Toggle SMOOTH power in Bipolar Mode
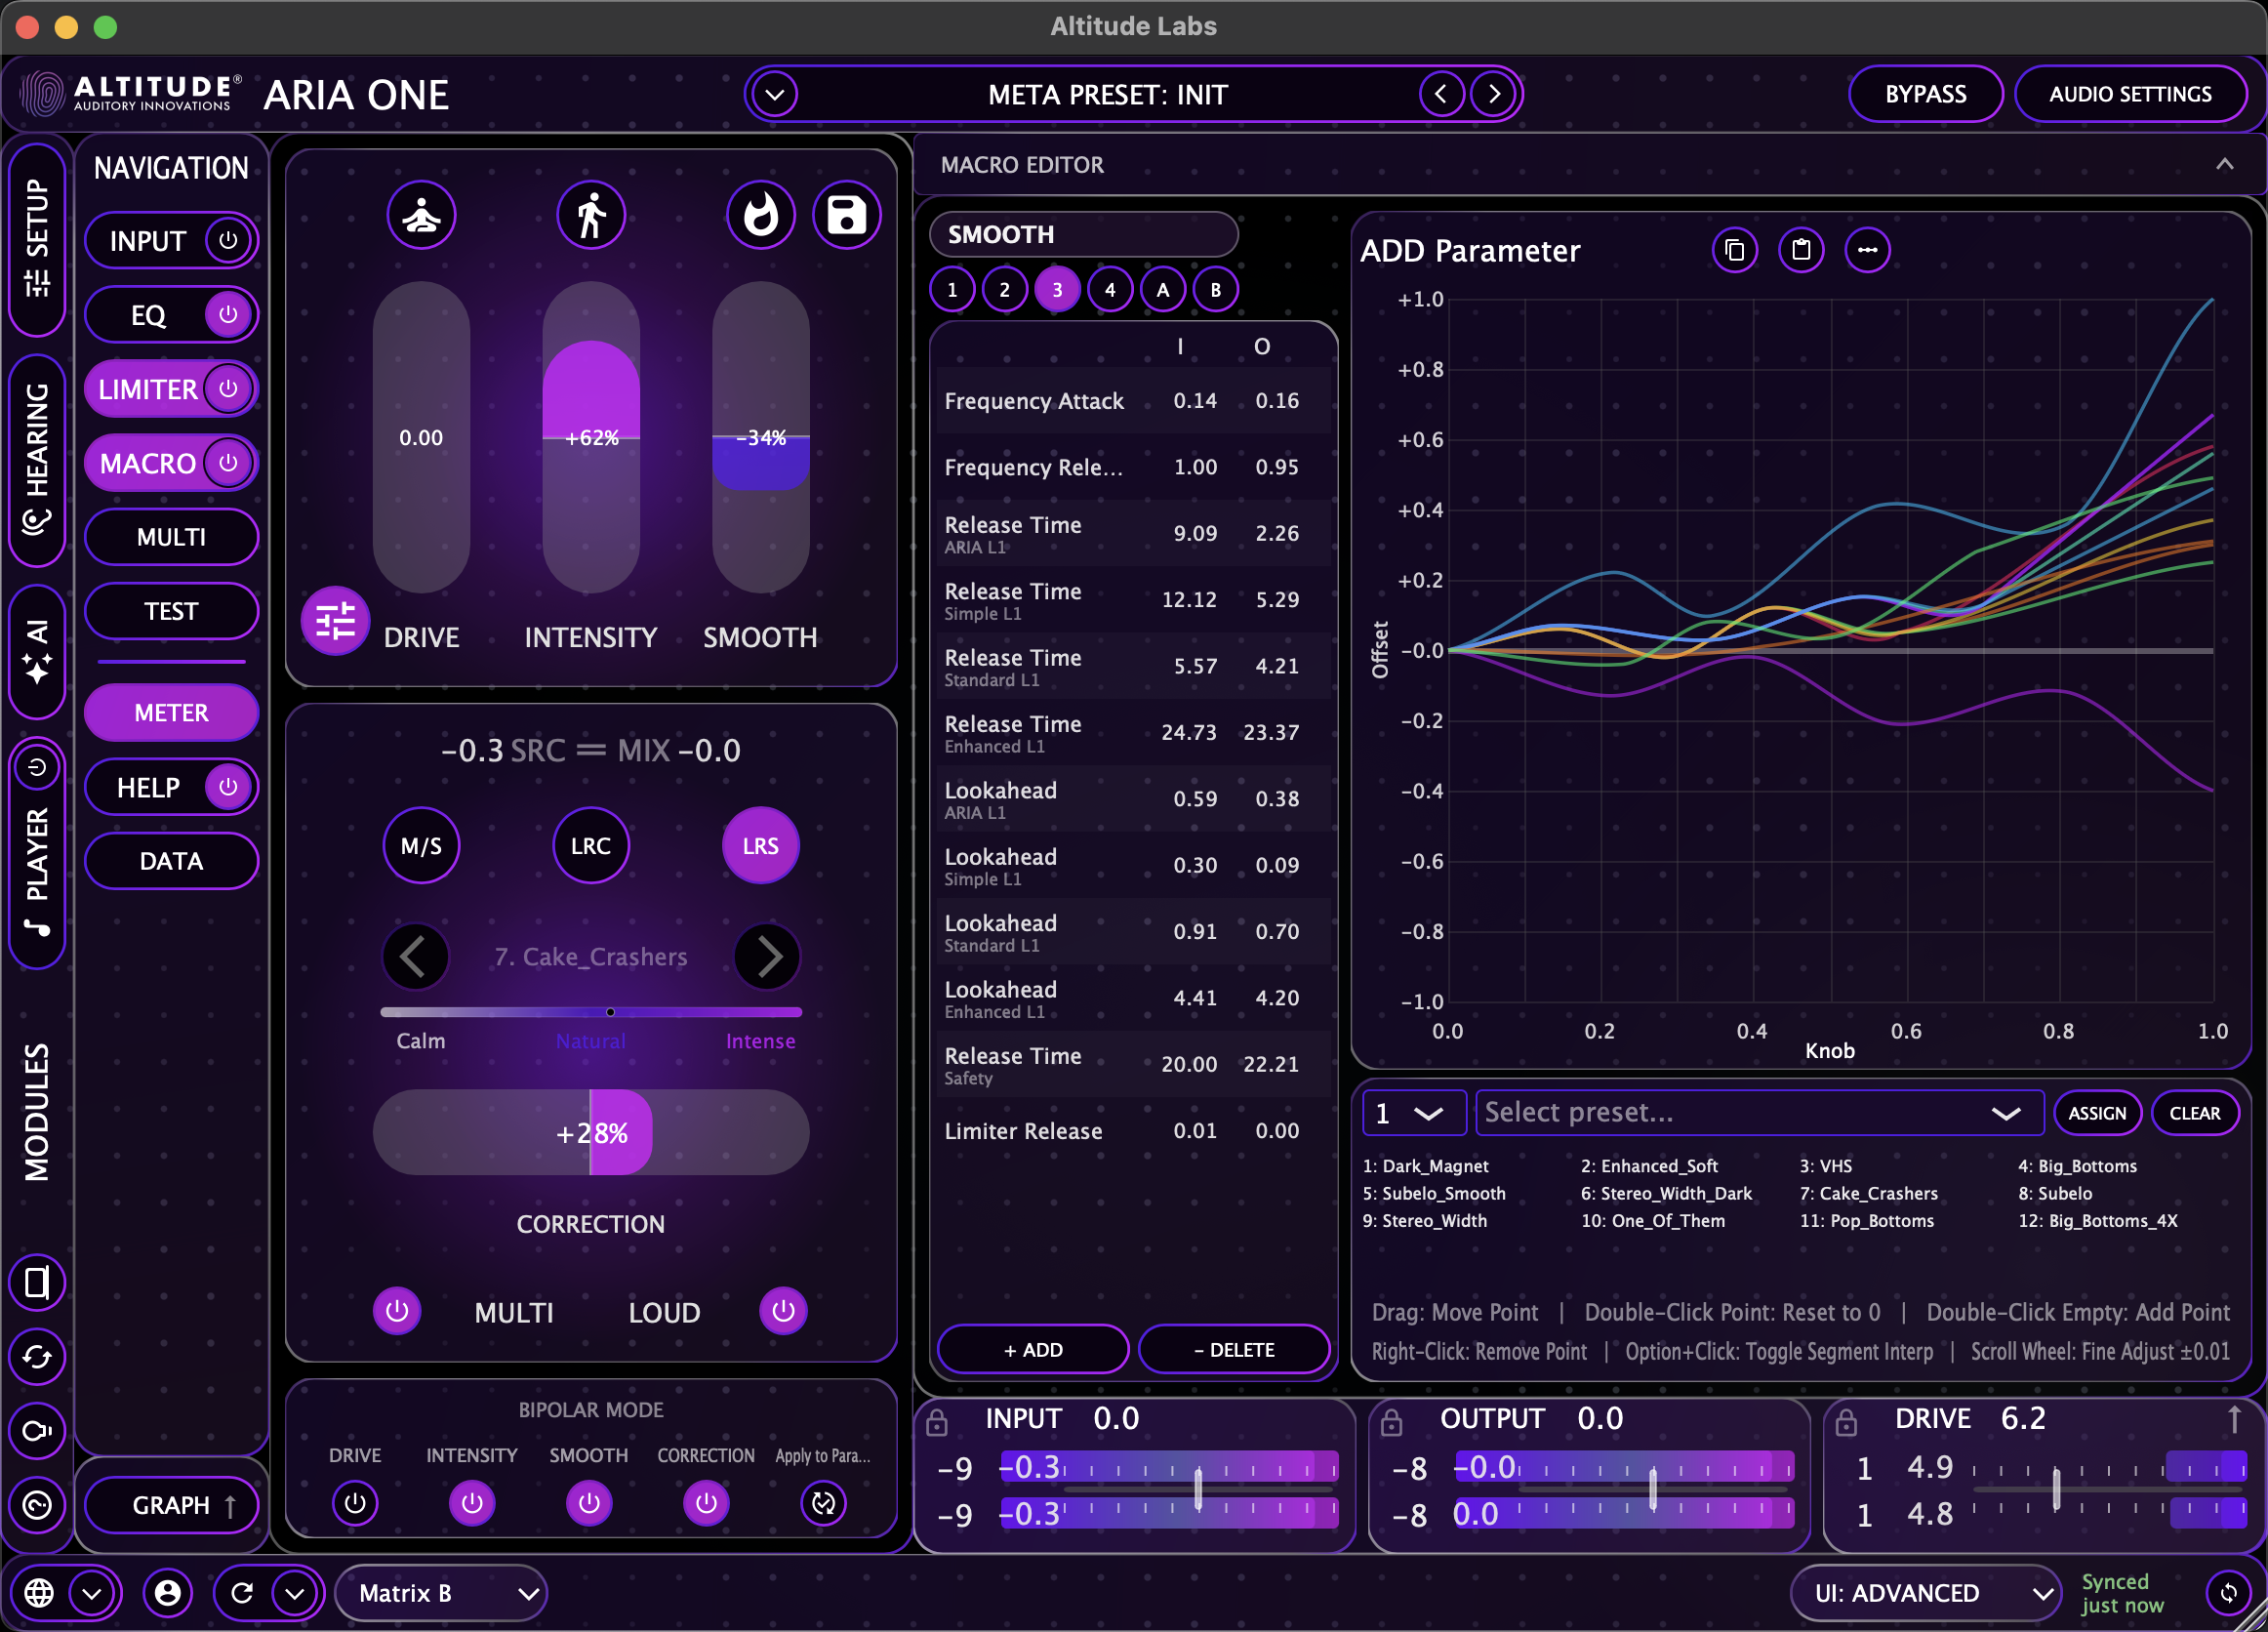The image size is (2268, 1632). coord(589,1503)
